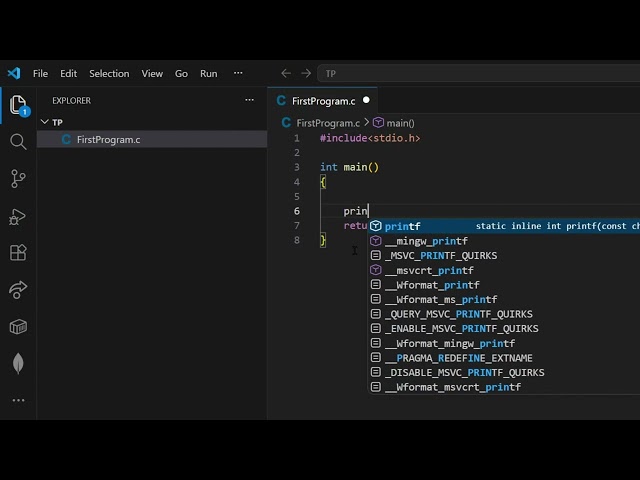Select __Wformat_printf suggestion
Image resolution: width=640 pixels, height=480 pixels.
coord(504,285)
